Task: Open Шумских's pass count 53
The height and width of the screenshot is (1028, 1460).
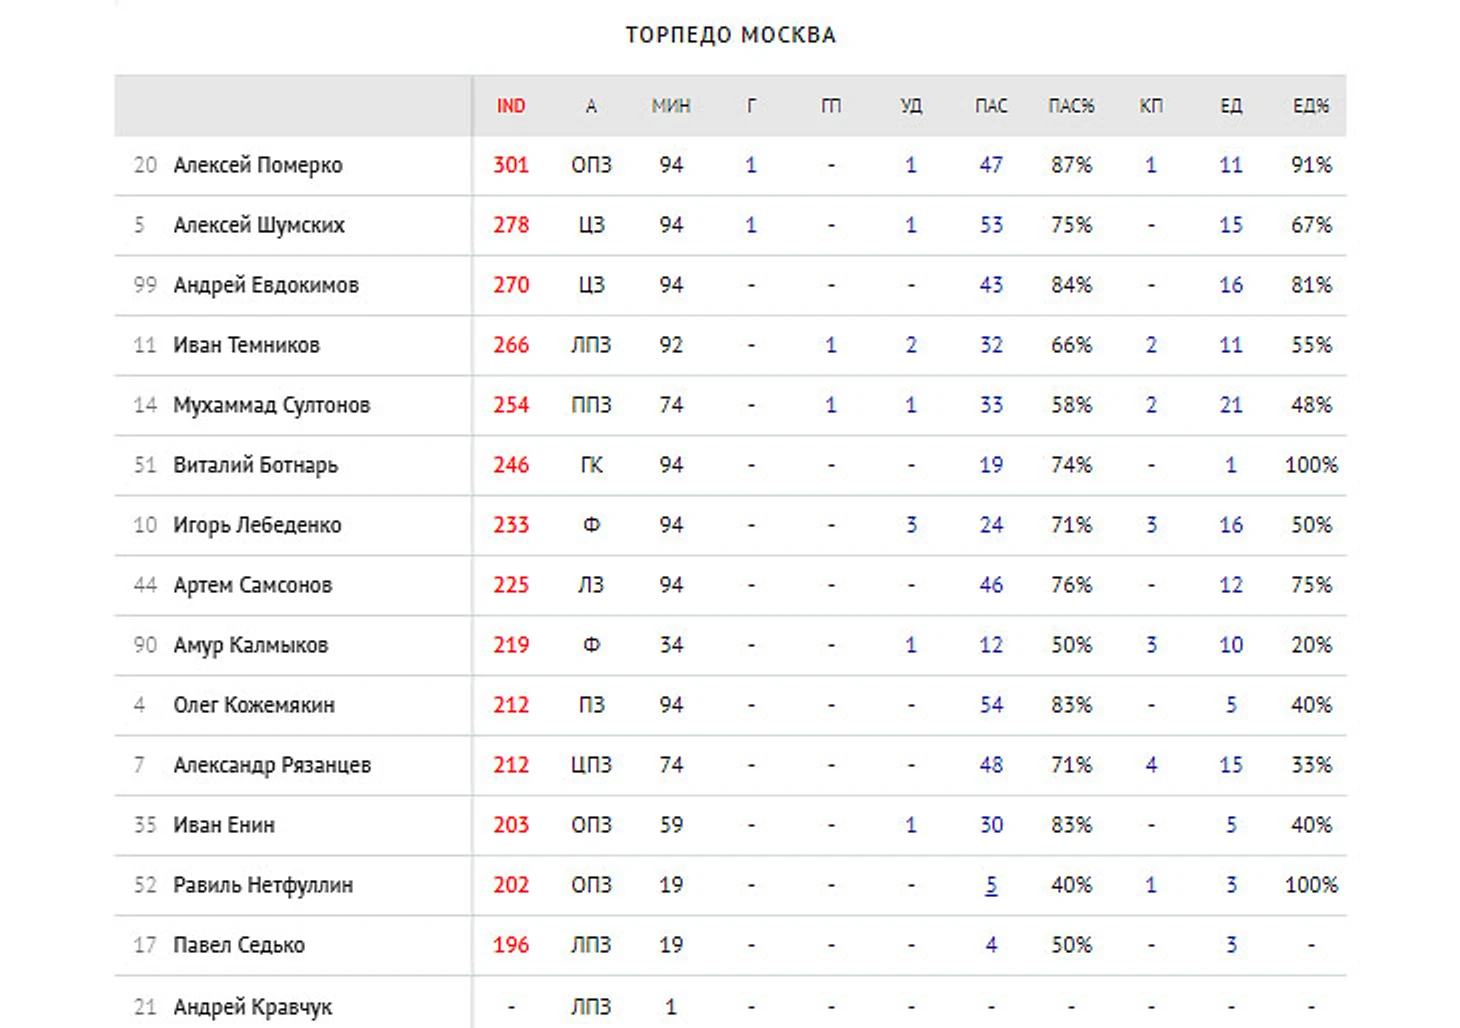Action: click(991, 225)
